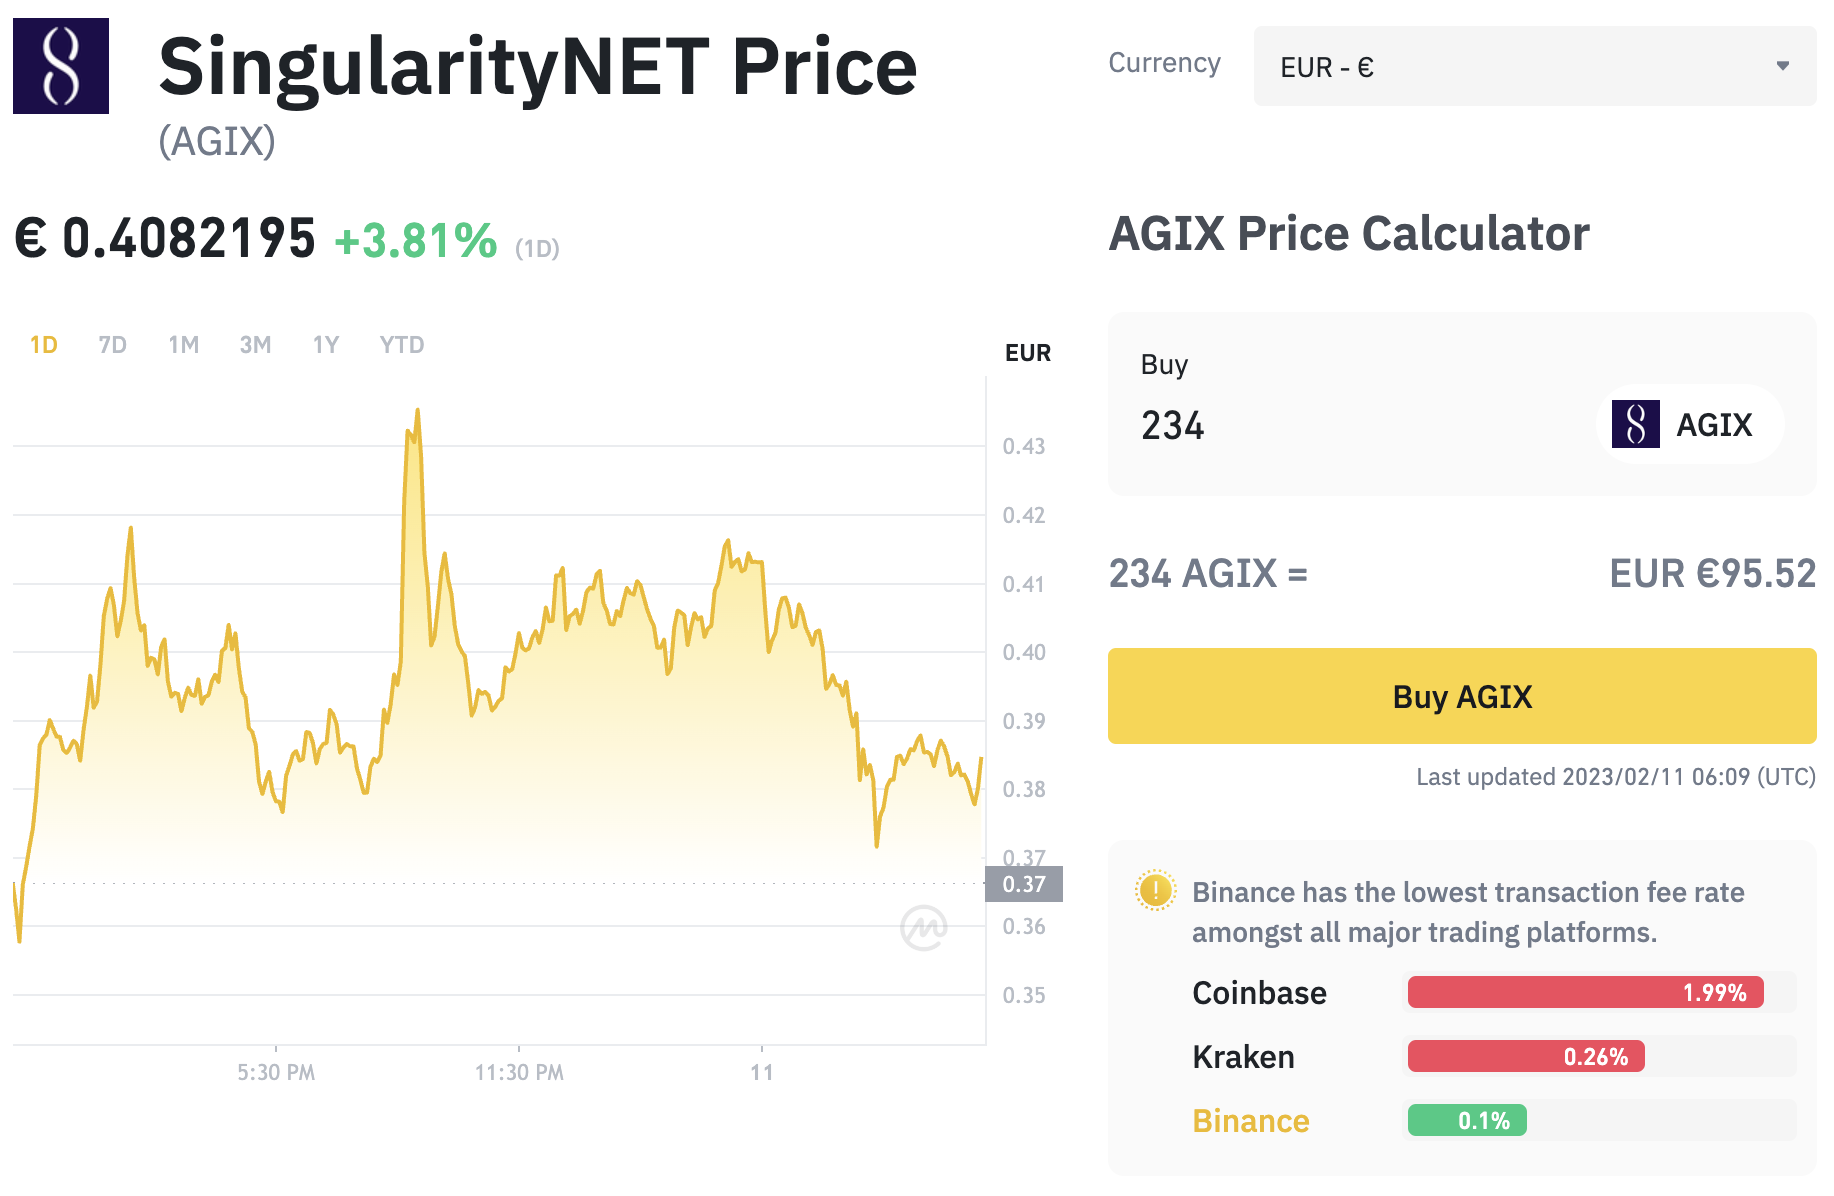1834x1196 pixels.
Task: Open the AGIX coin selector pill
Action: pos(1691,424)
